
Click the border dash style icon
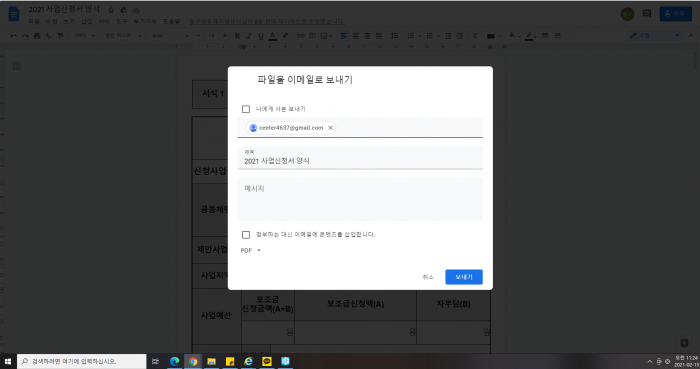click(558, 36)
